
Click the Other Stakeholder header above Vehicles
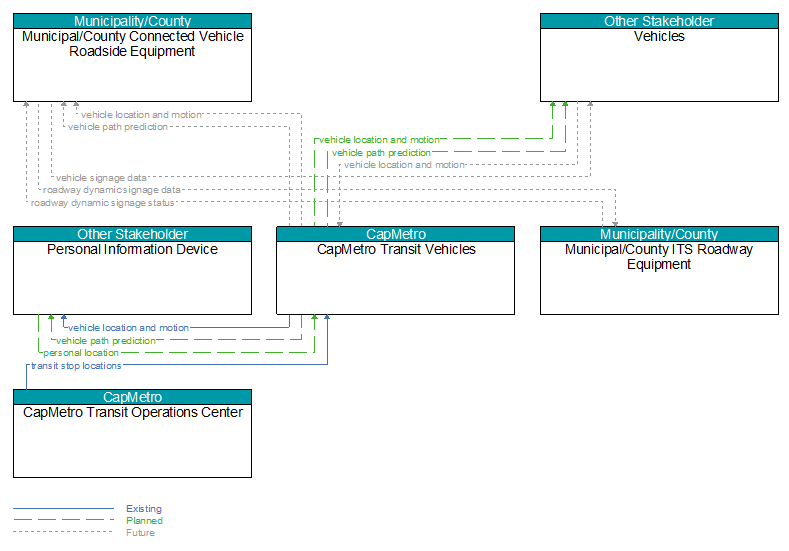[659, 21]
